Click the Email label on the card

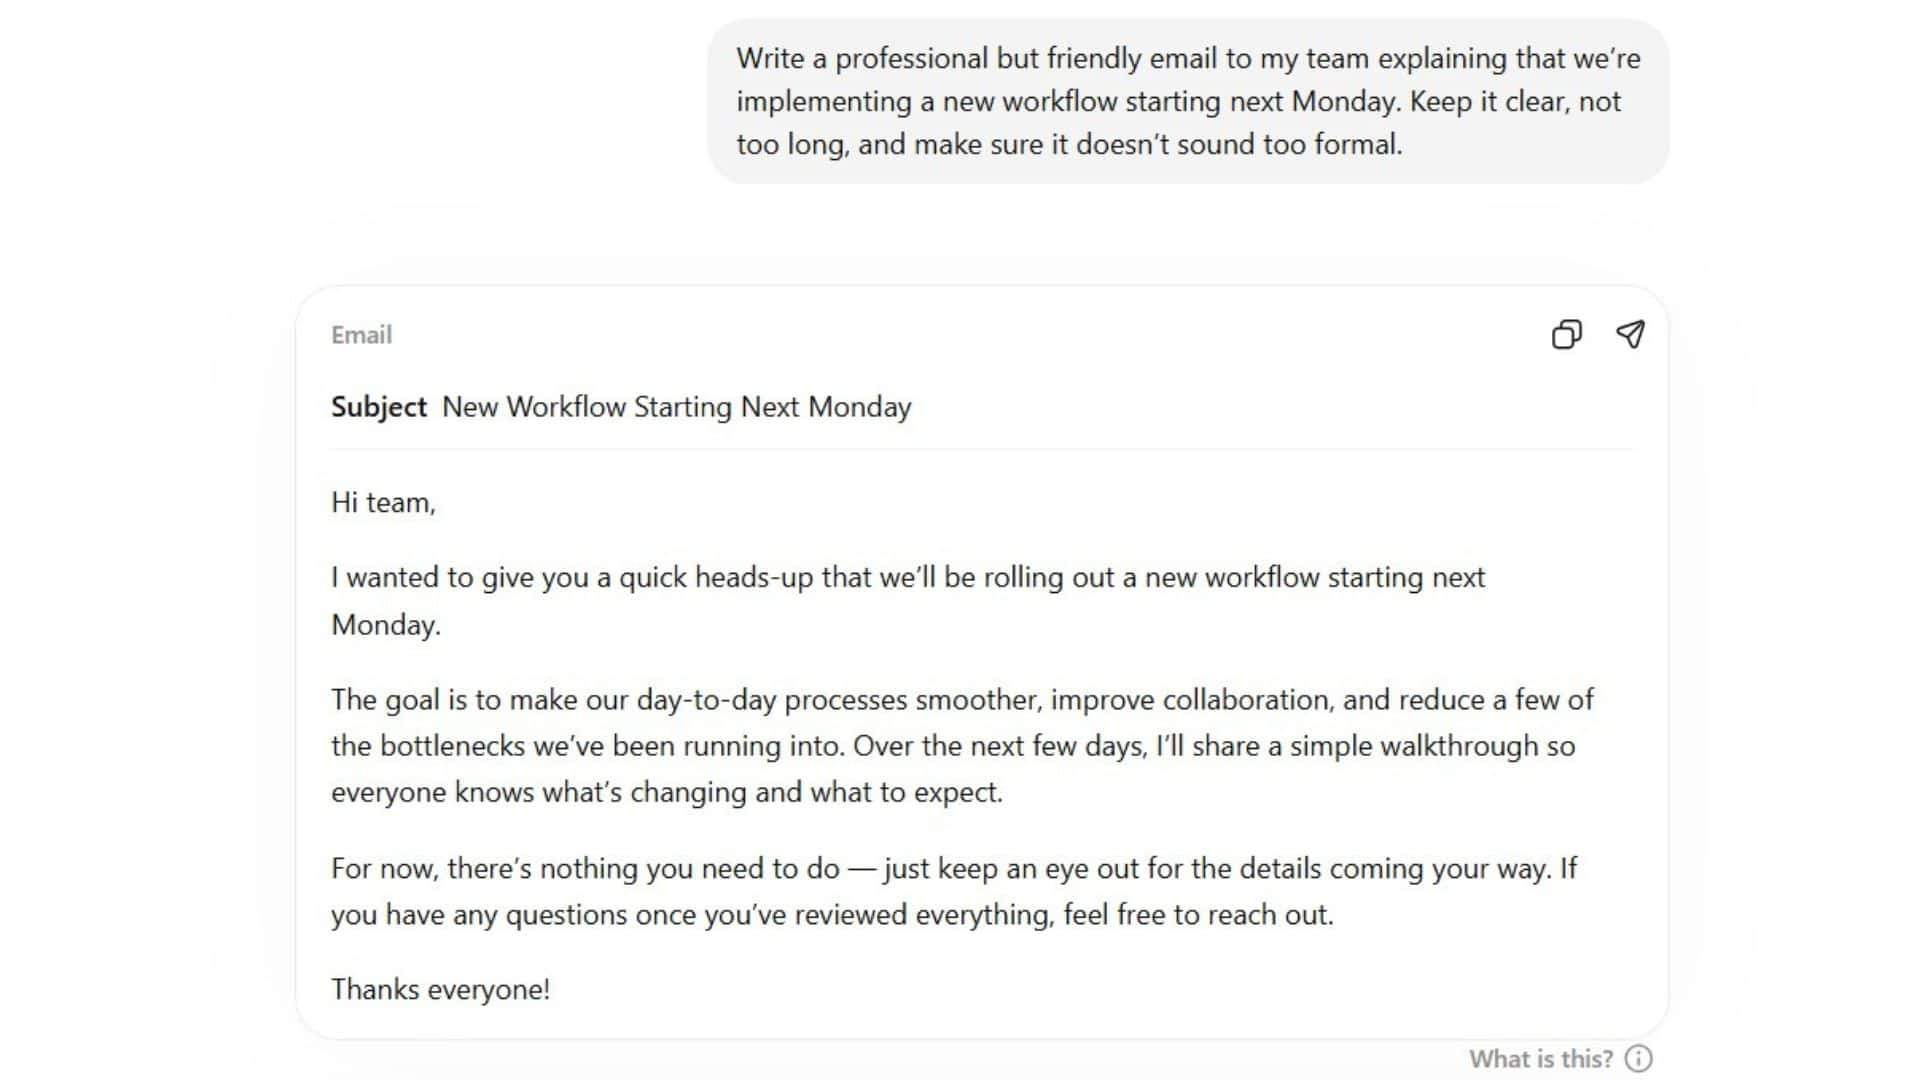click(361, 335)
